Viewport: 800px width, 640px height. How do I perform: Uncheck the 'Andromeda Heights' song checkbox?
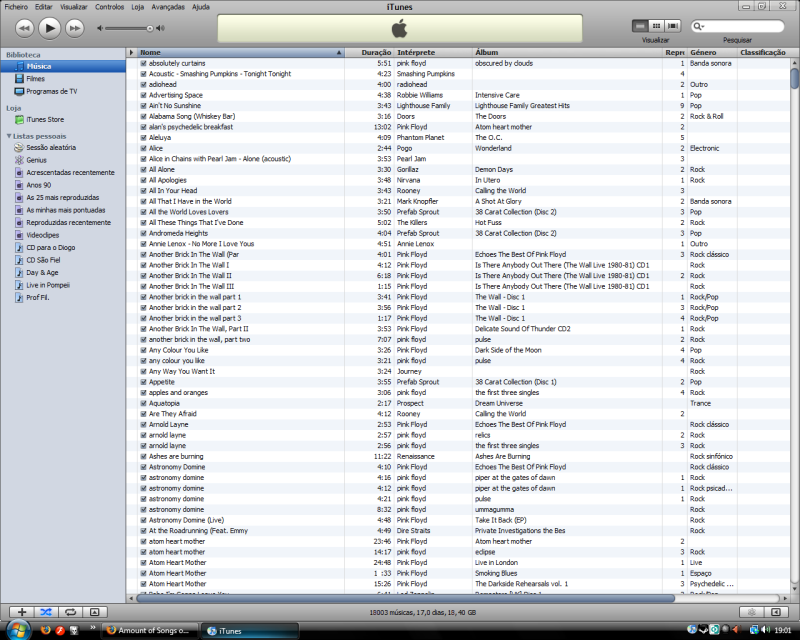point(143,233)
